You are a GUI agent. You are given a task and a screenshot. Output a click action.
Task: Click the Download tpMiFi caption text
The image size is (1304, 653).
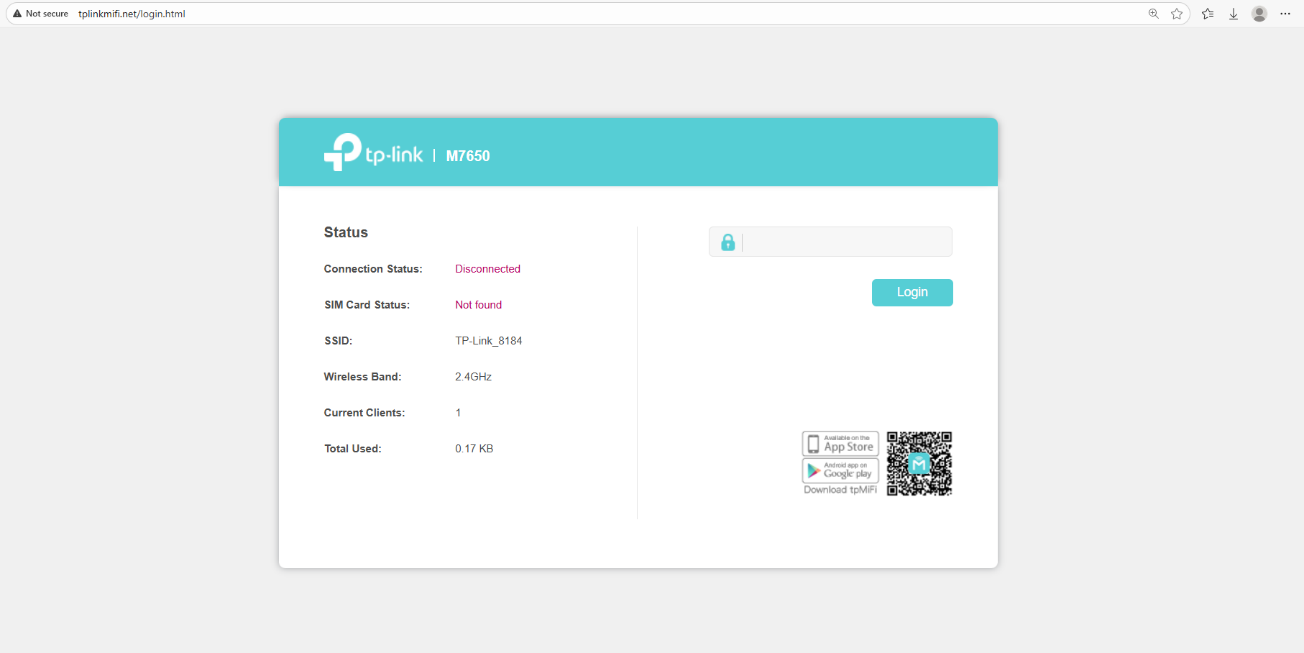(840, 490)
